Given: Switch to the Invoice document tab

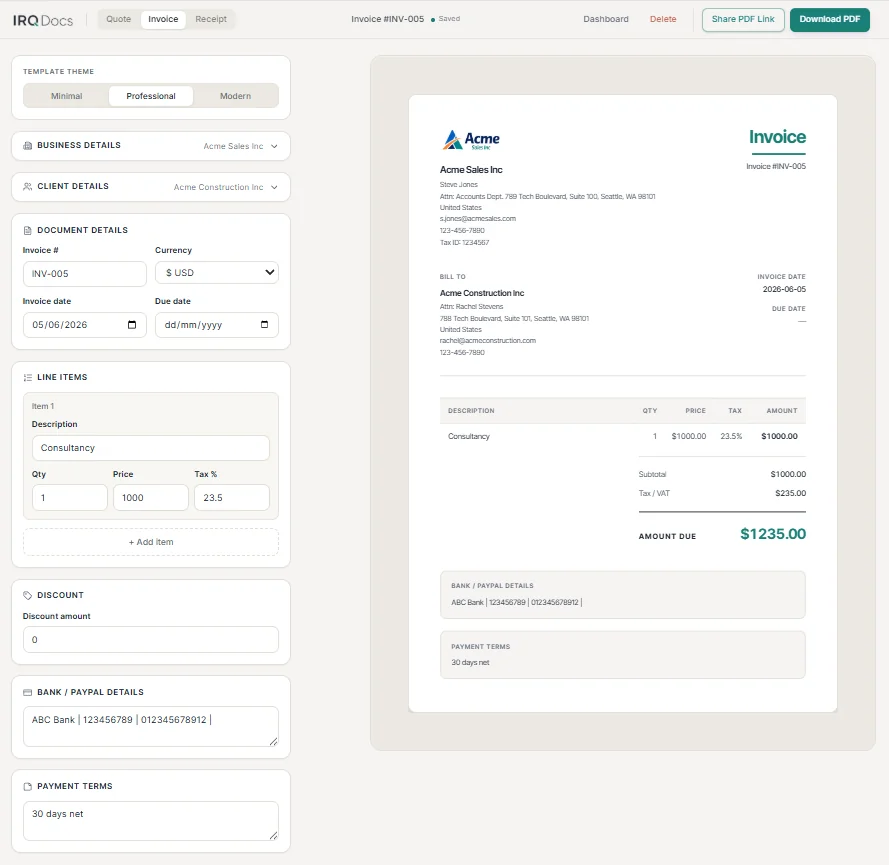Looking at the screenshot, I should tap(163, 19).
